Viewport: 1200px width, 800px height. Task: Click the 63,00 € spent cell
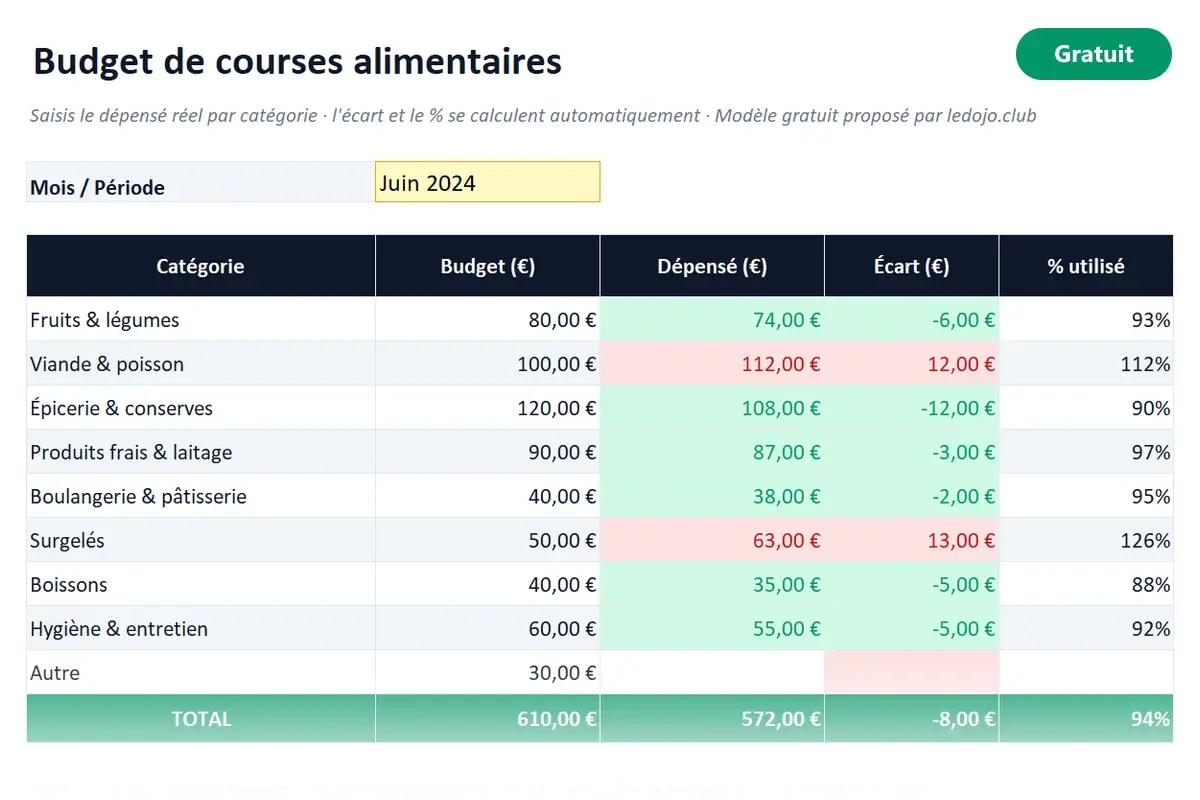coord(712,540)
